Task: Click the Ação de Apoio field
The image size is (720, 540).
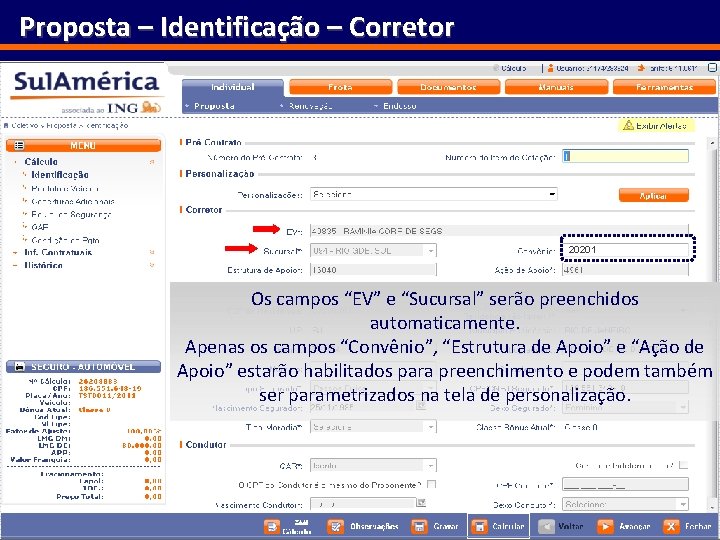Action: (x=626, y=270)
